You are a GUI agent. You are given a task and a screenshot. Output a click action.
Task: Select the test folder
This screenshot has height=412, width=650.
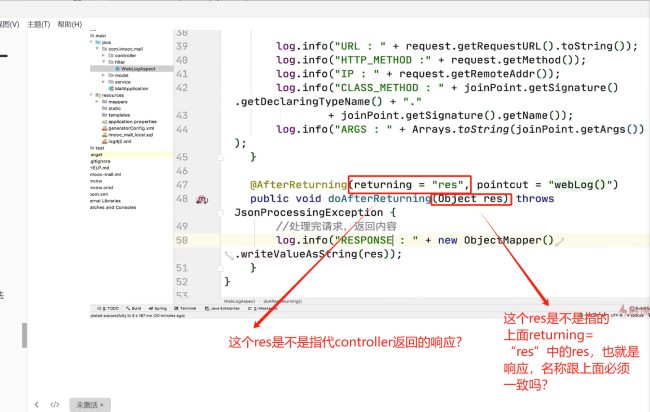(99, 148)
